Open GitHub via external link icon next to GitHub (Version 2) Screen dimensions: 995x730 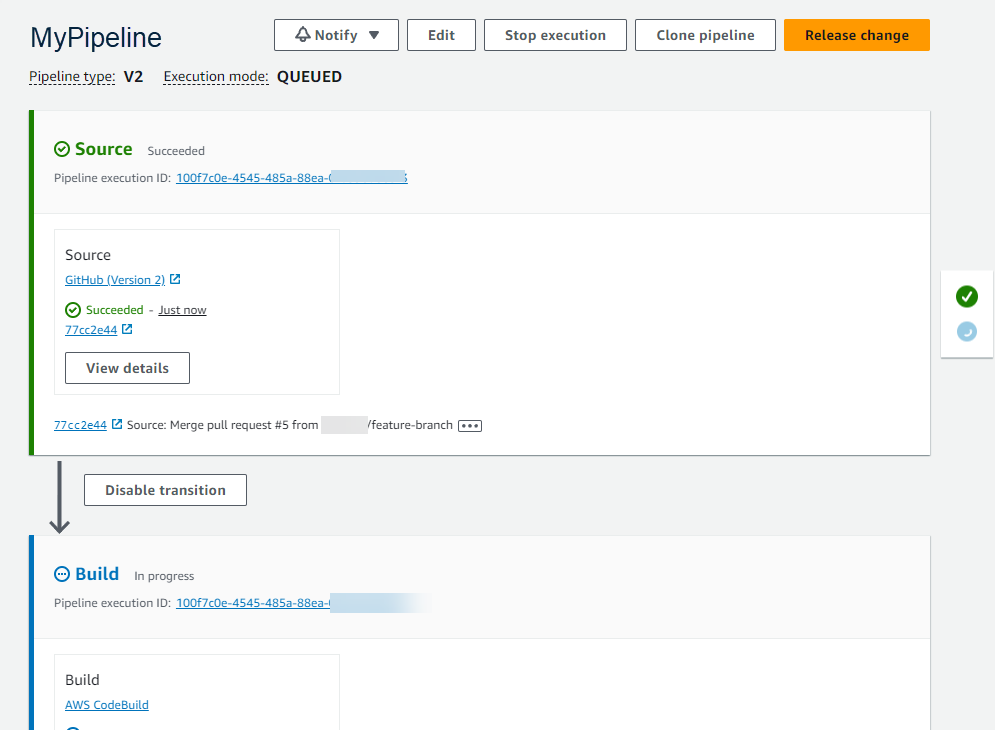176,279
